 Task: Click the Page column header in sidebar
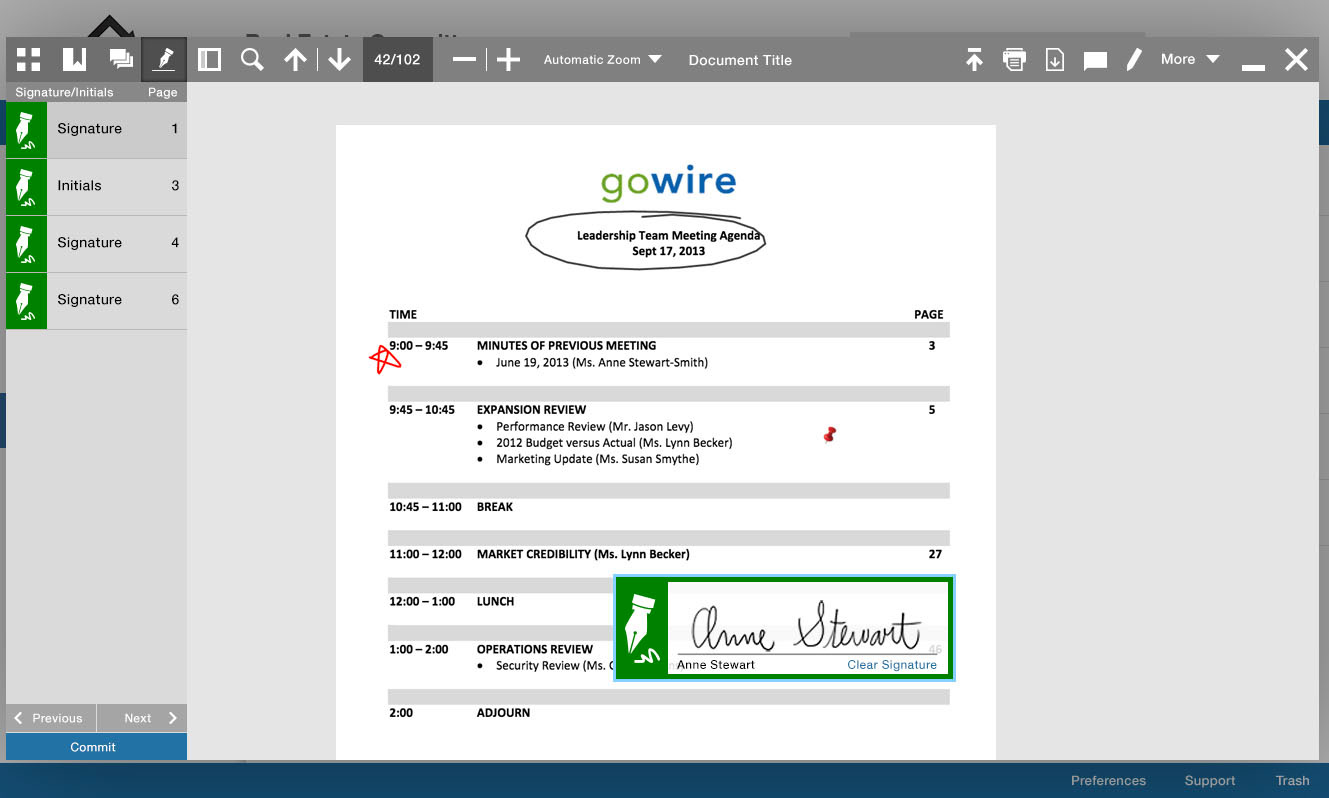[162, 92]
